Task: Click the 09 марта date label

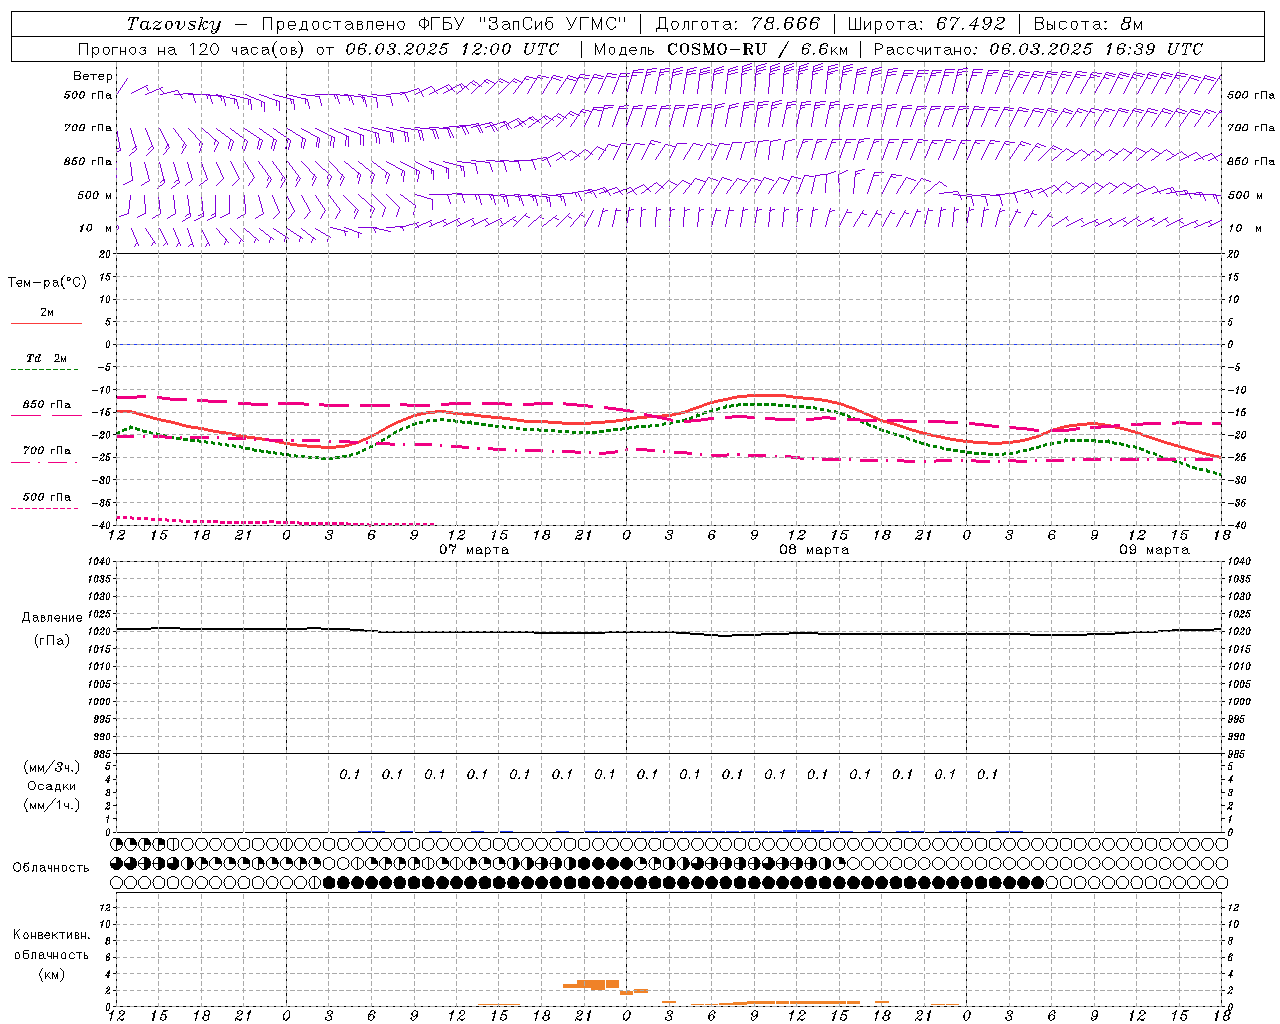Action: coord(1154,550)
